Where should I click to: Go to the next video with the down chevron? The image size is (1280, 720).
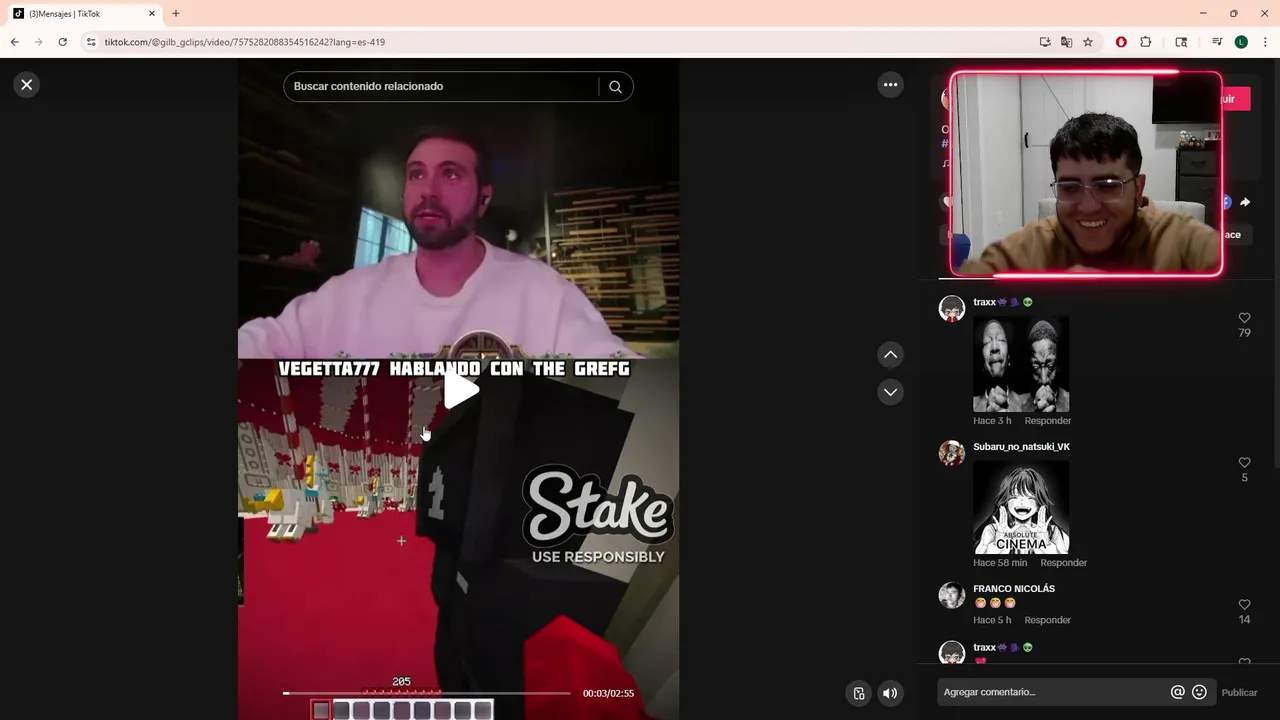coord(890,392)
